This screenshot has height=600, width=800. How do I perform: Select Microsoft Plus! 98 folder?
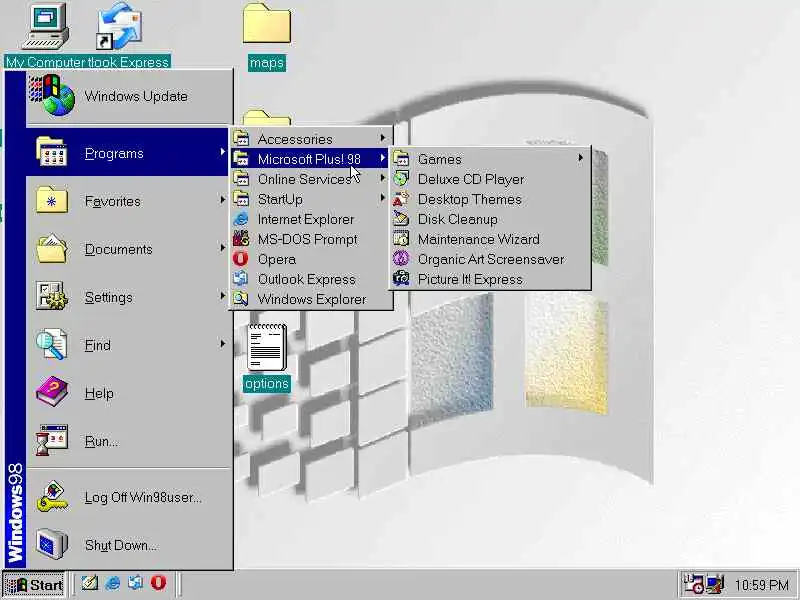[x=311, y=159]
